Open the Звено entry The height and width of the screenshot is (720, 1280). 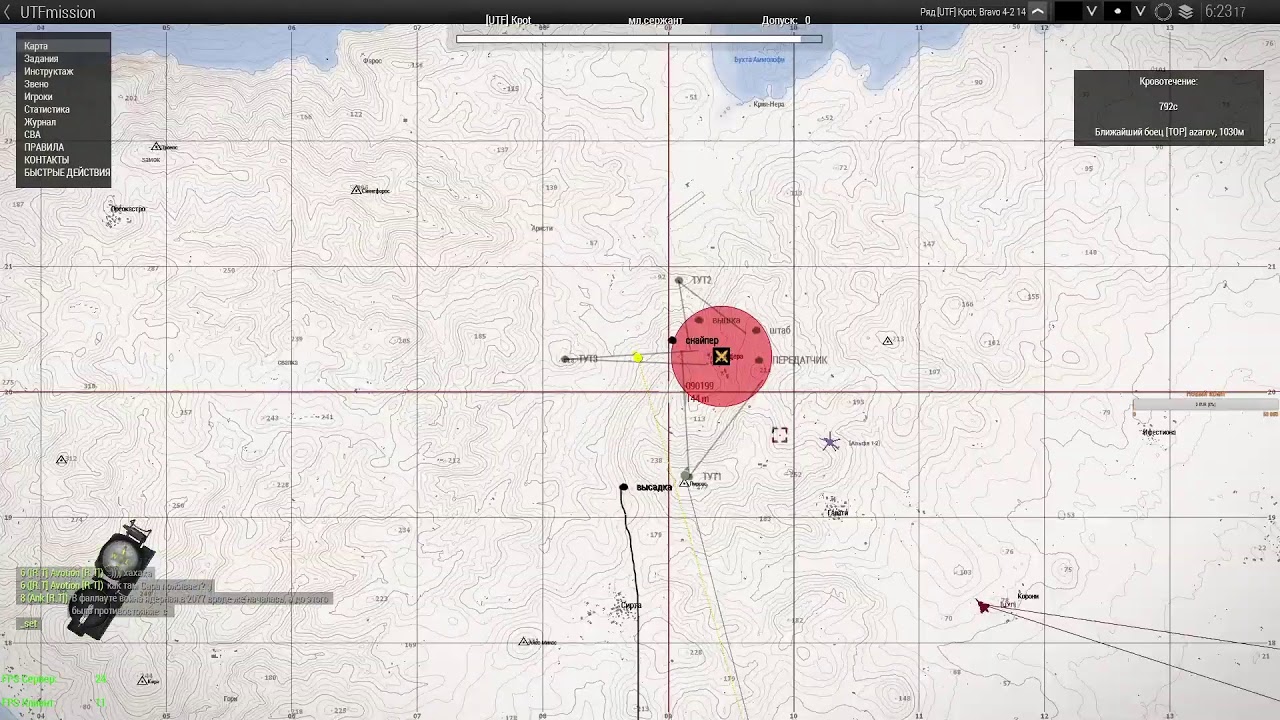64,84
